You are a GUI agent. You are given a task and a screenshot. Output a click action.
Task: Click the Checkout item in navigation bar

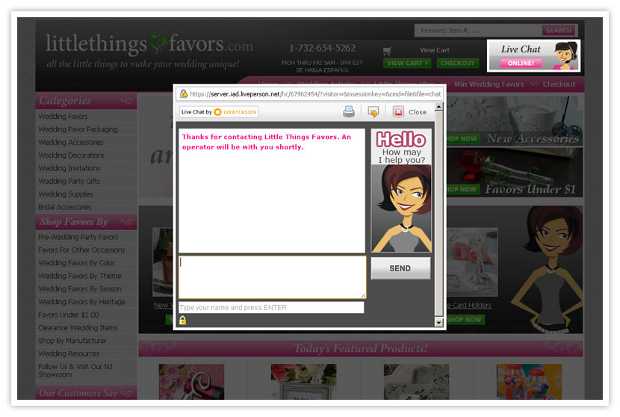[x=558, y=85]
